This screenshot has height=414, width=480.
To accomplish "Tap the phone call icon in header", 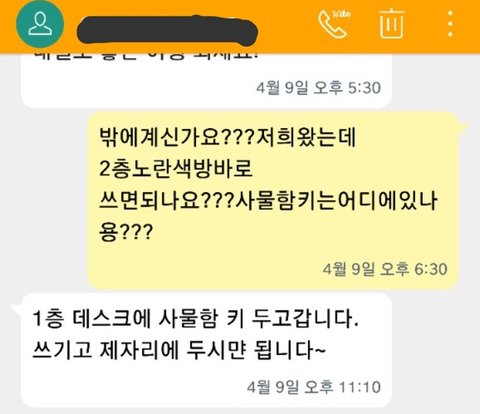I will (334, 24).
